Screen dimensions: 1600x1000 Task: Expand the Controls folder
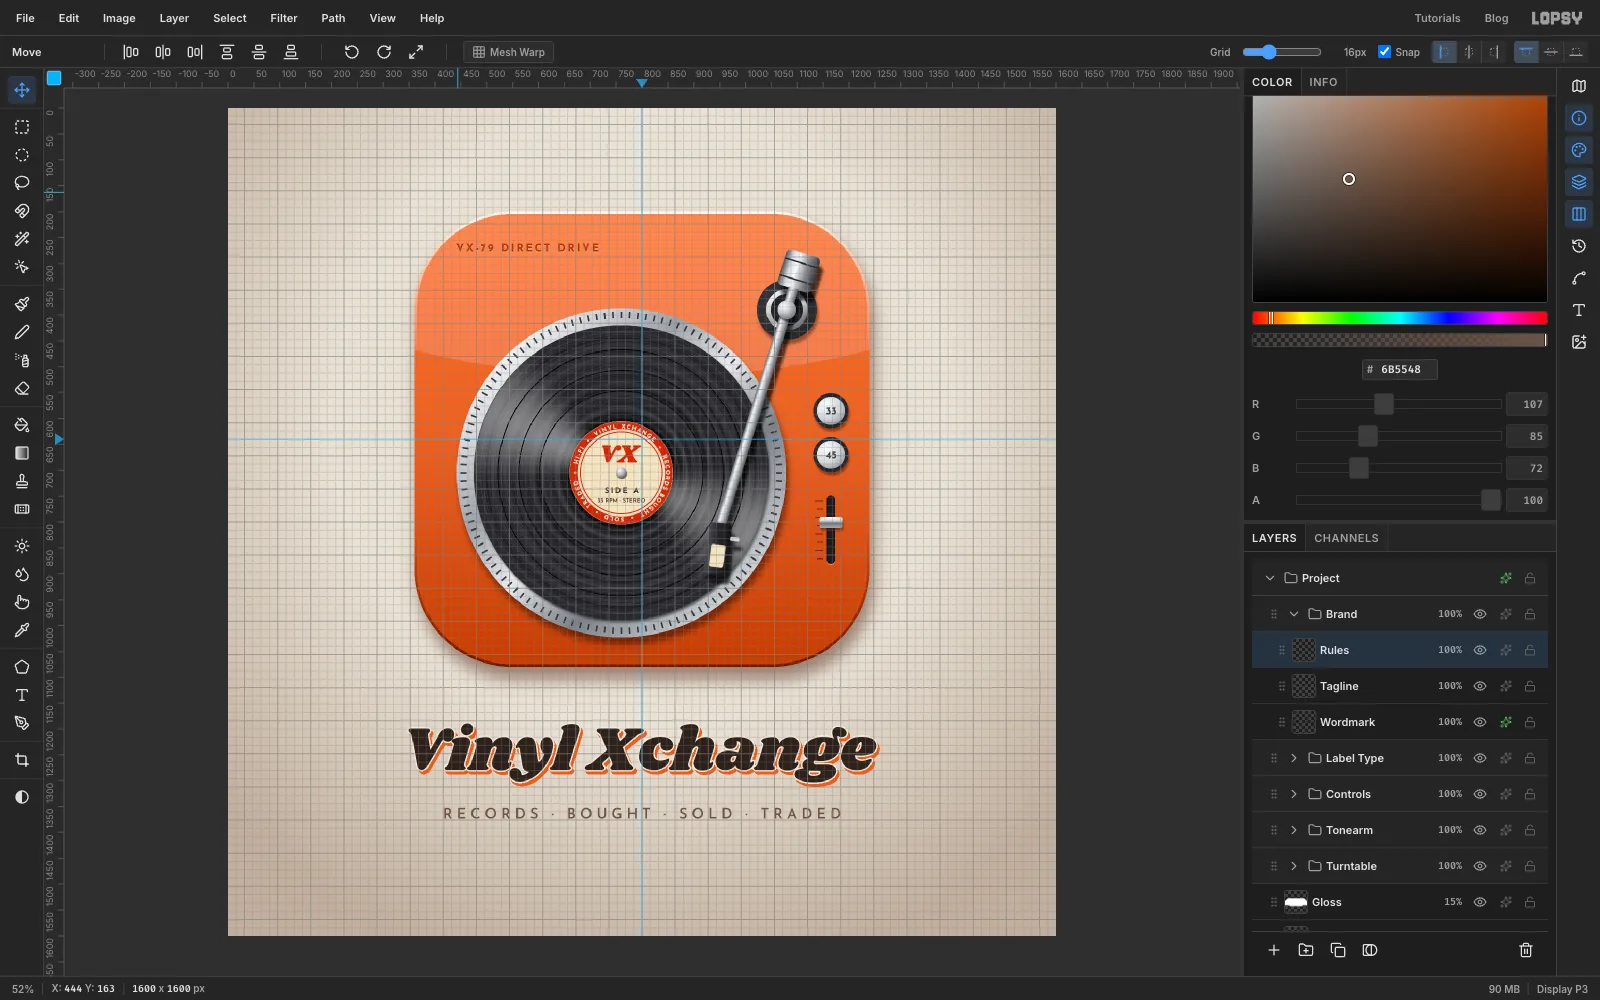(1294, 794)
